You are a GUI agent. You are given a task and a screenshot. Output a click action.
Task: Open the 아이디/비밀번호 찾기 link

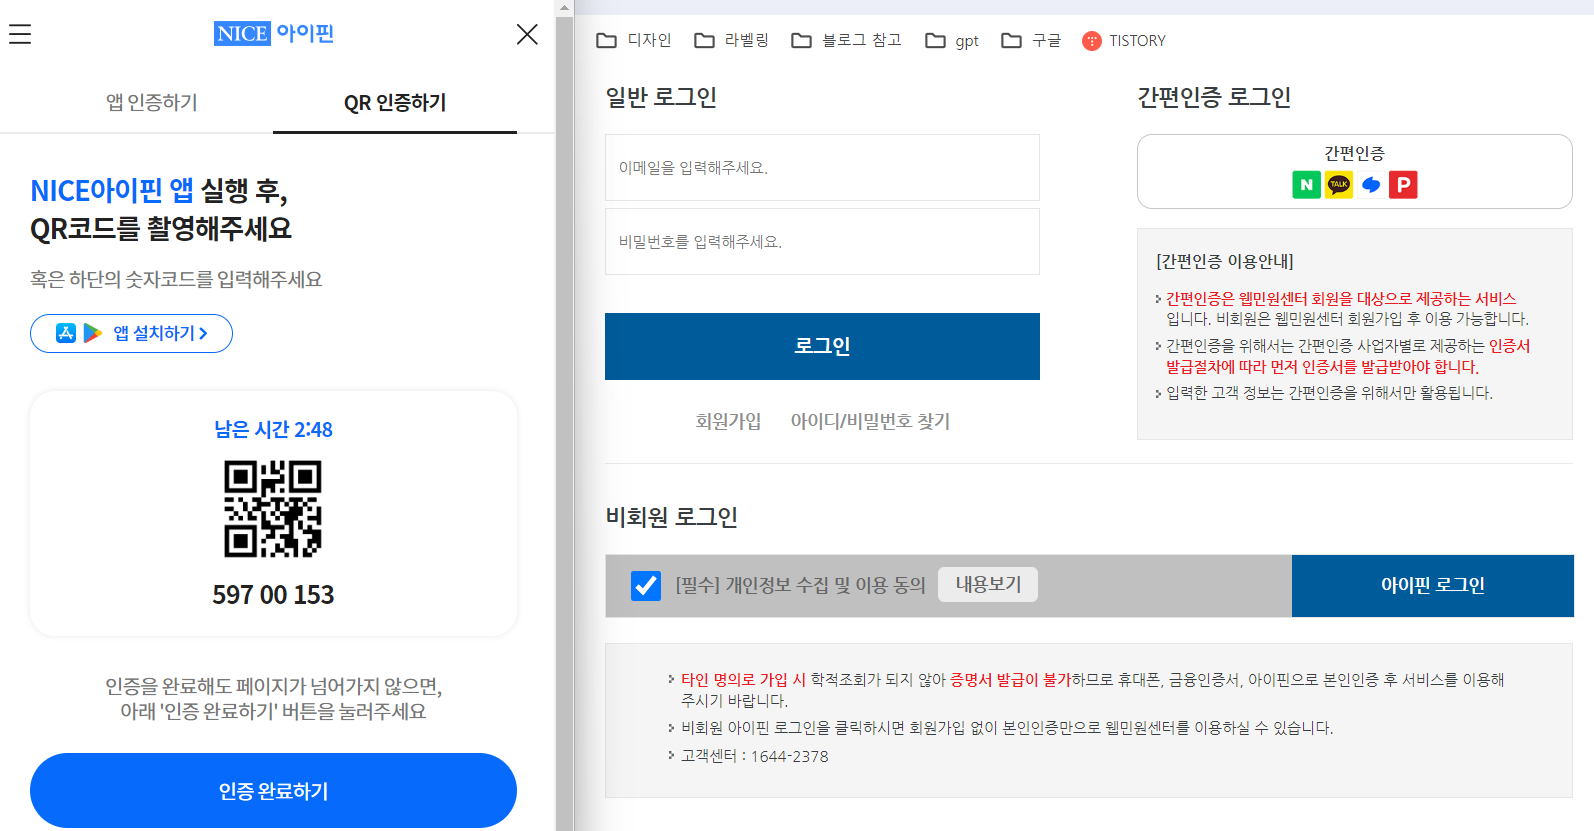click(x=870, y=421)
